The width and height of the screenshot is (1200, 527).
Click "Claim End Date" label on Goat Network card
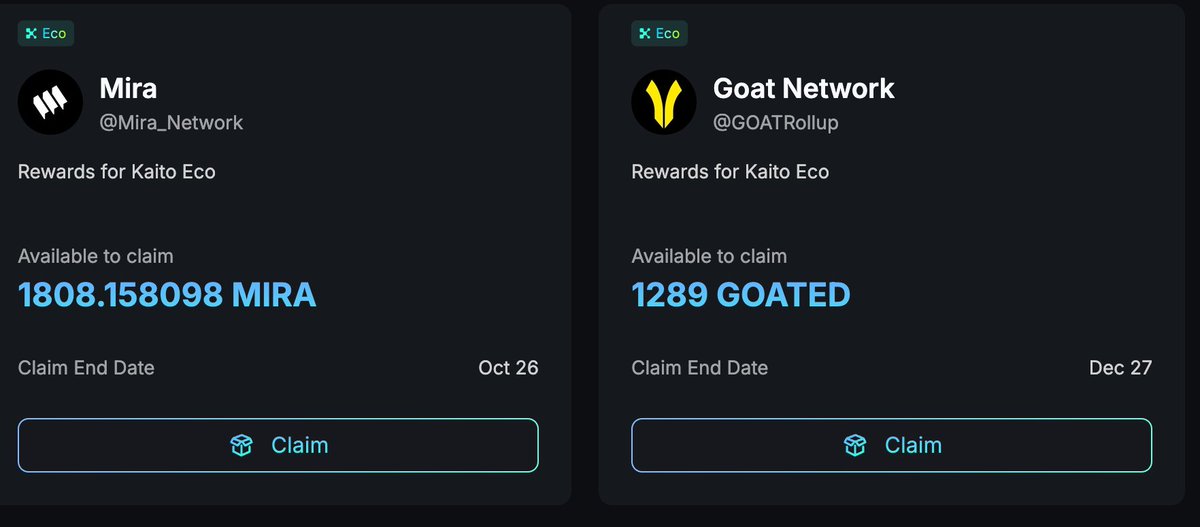click(x=700, y=368)
